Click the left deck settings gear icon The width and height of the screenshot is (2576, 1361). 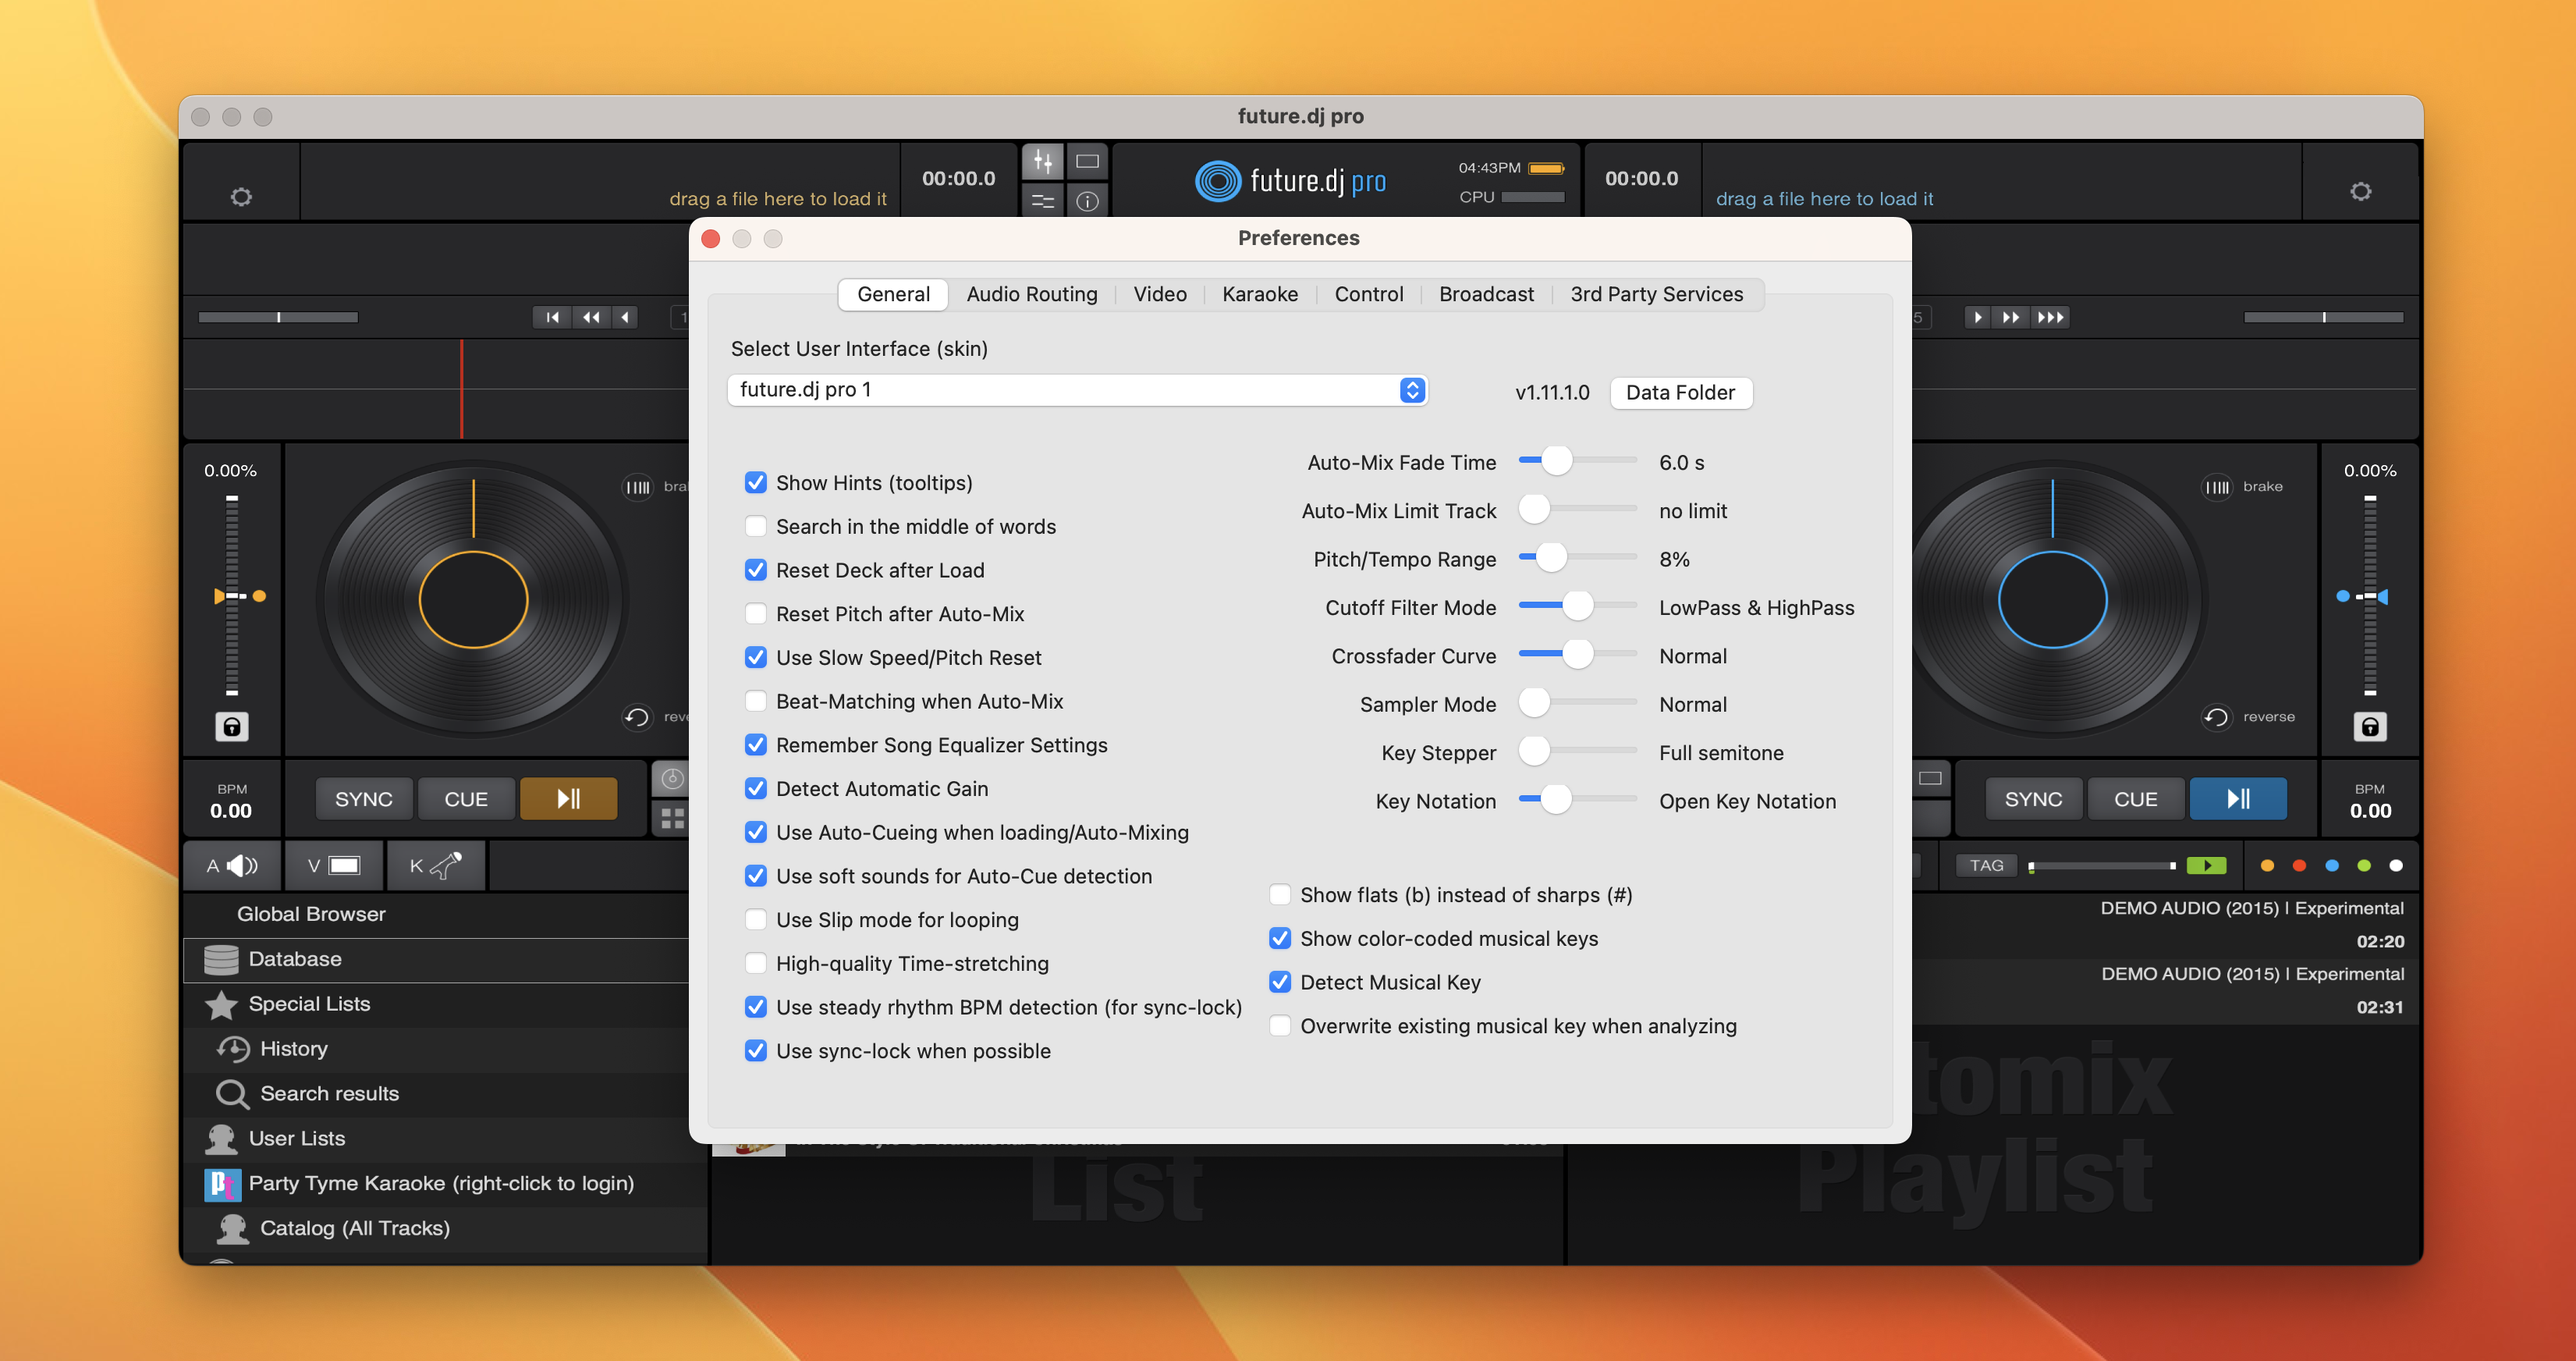click(x=241, y=197)
